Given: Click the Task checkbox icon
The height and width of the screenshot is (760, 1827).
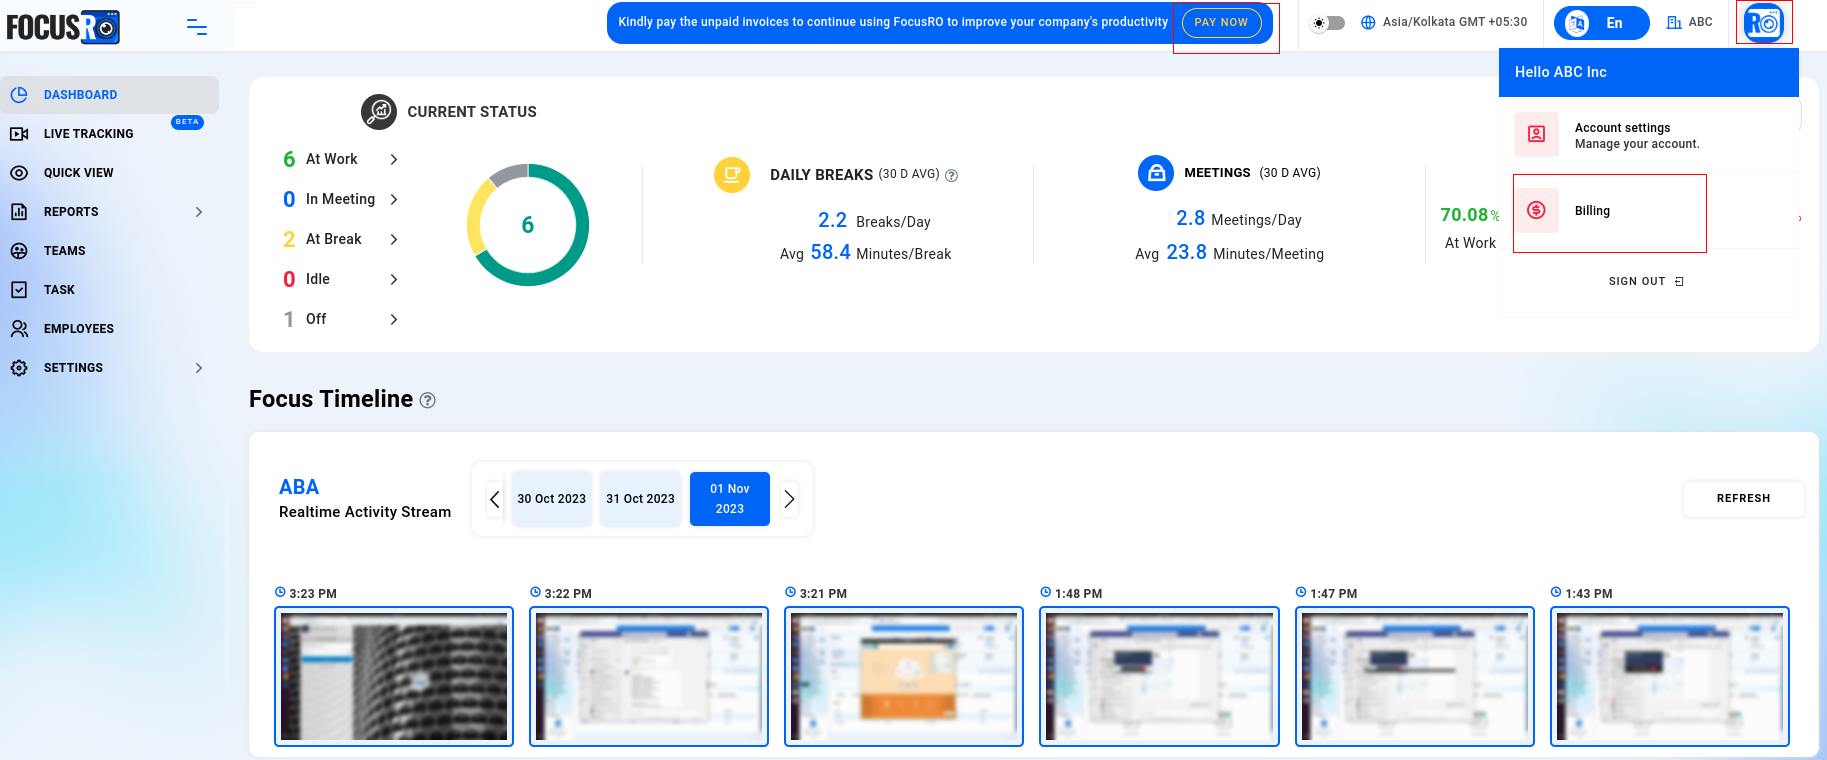Looking at the screenshot, I should (19, 290).
